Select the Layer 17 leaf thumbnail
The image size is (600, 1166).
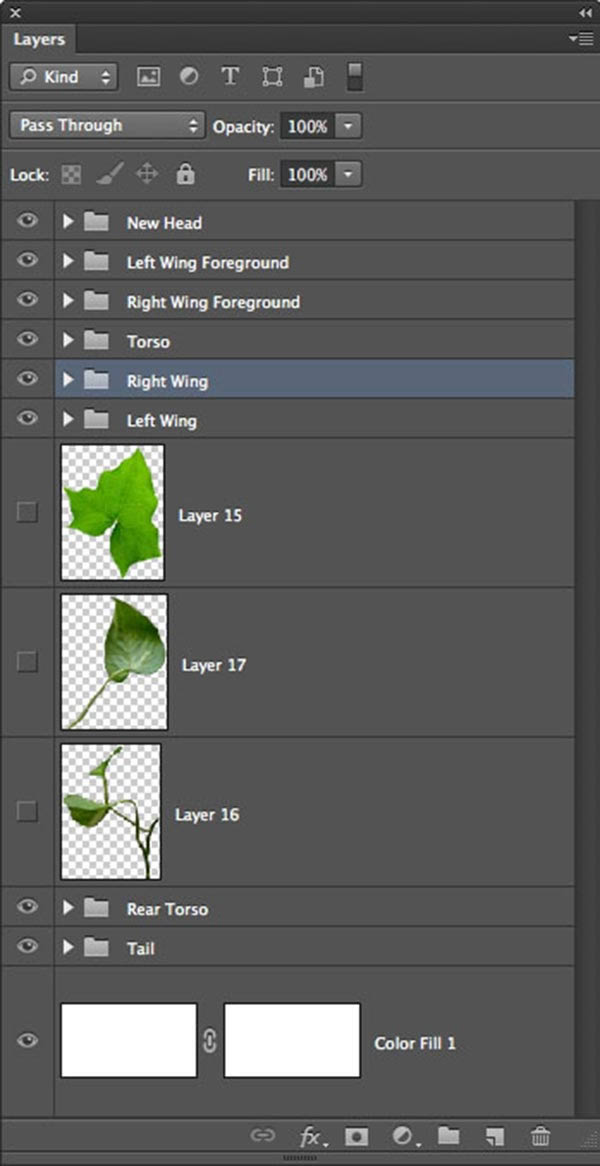(x=114, y=662)
